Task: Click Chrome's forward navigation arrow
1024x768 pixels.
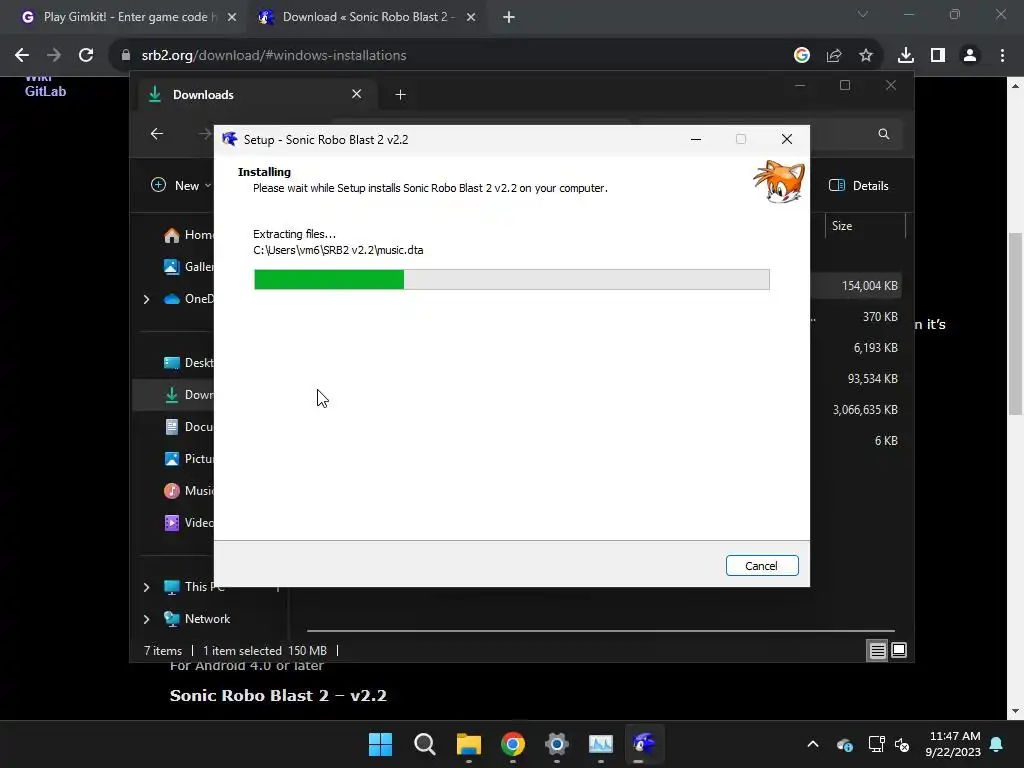Action: pos(54,56)
